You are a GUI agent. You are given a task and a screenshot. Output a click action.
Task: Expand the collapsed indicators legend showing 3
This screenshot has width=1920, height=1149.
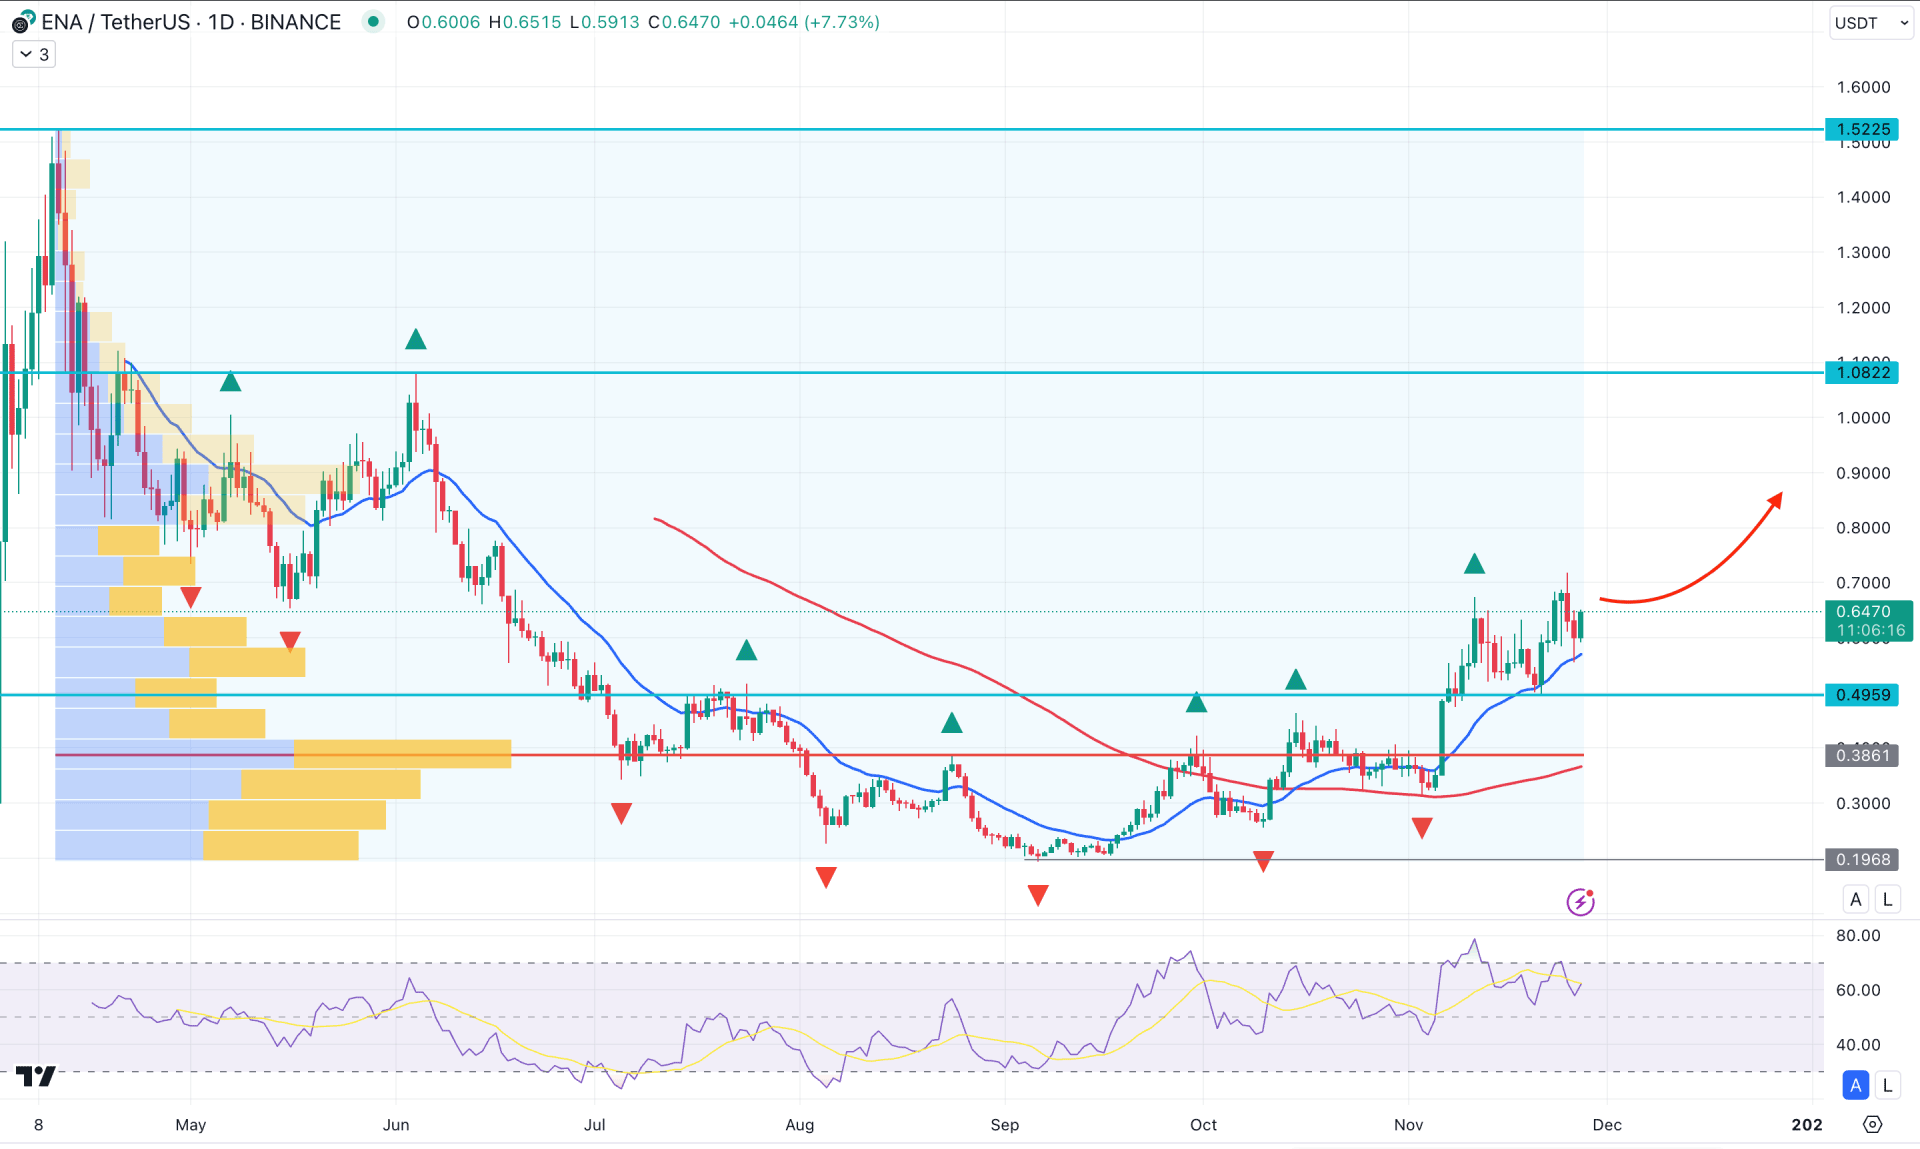coord(34,55)
